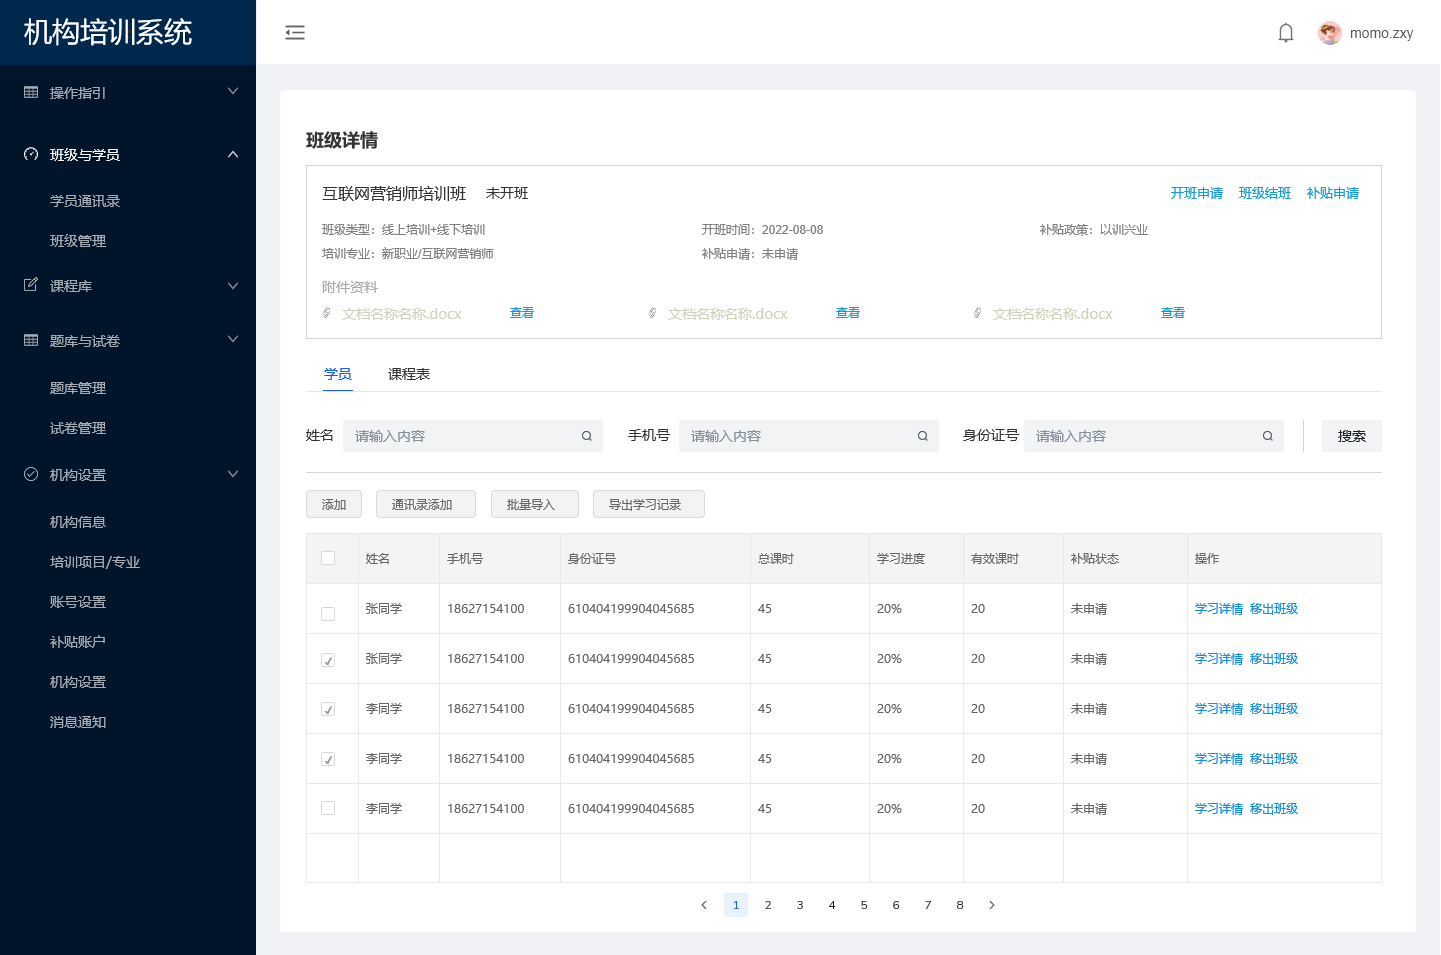Go to page 2 in pagination
Screen dimensions: 1441x955
point(768,905)
